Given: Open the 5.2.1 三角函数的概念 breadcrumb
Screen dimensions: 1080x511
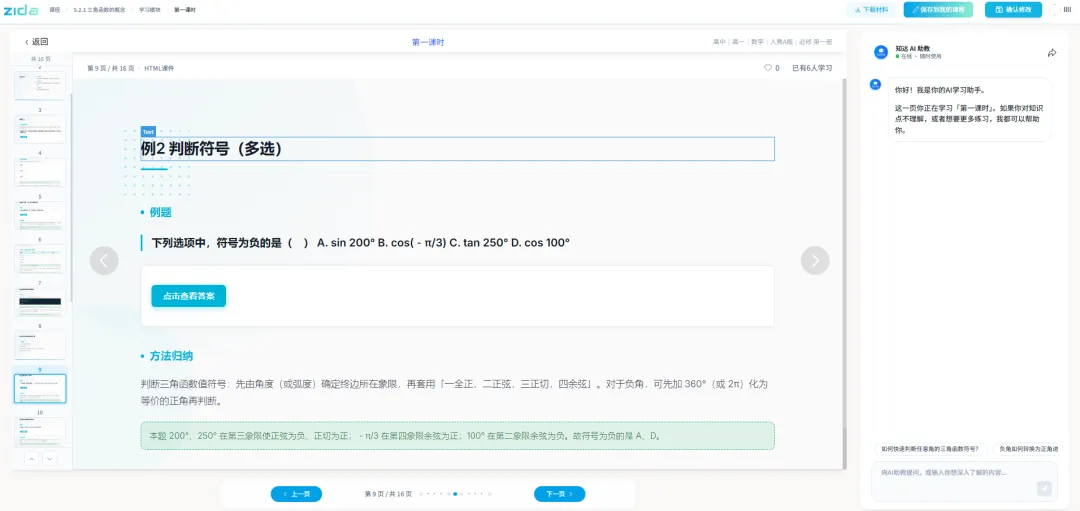Looking at the screenshot, I should point(99,10).
